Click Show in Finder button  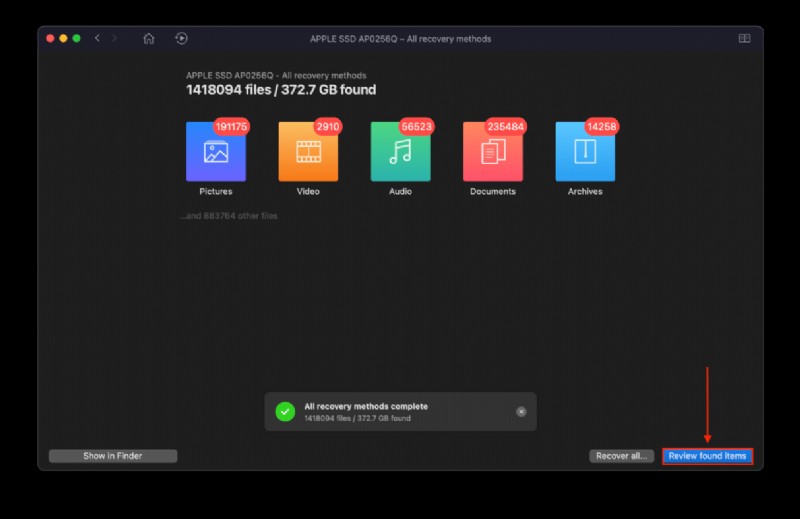point(113,456)
